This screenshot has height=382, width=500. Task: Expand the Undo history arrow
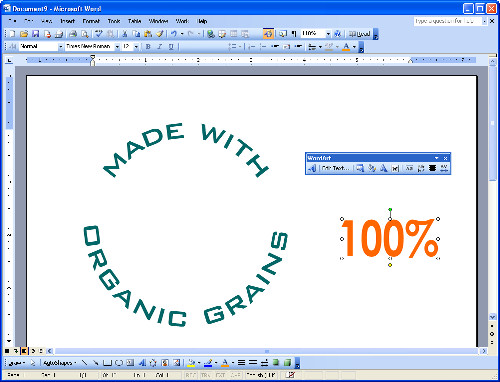click(x=182, y=34)
